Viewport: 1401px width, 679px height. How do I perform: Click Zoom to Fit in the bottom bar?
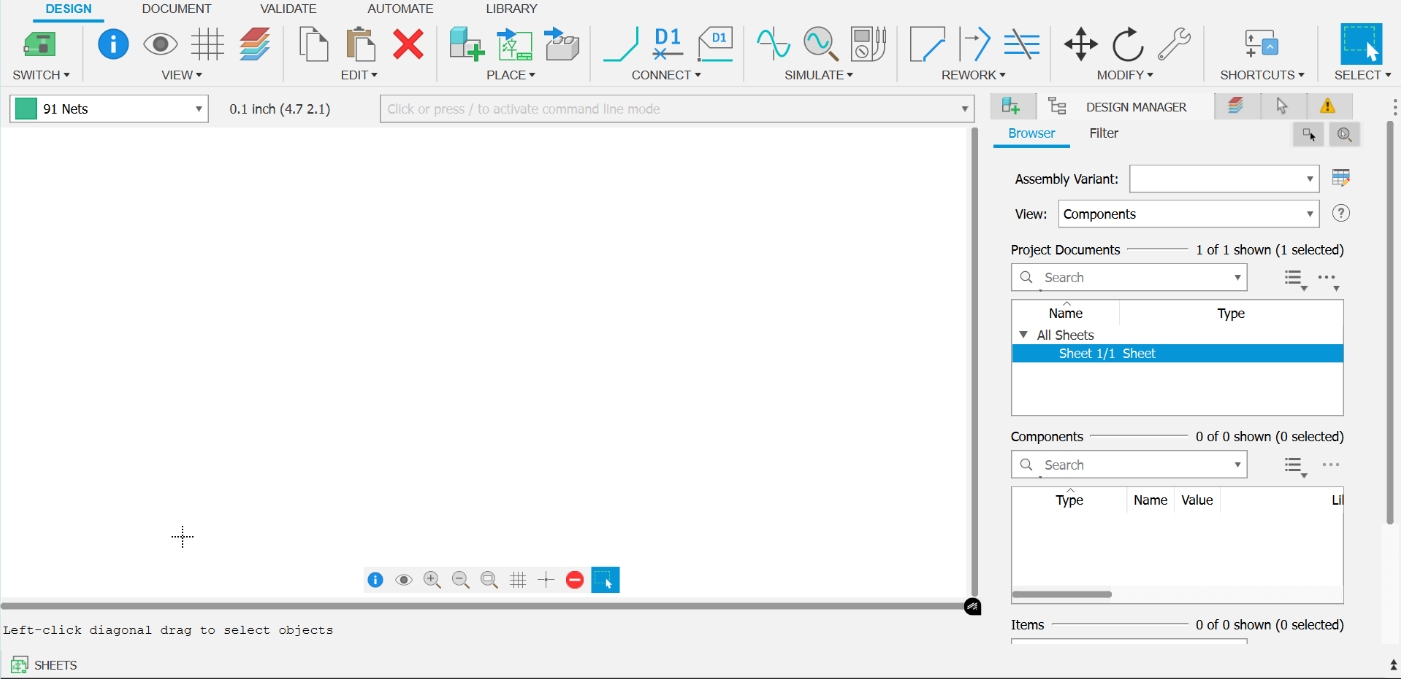[x=489, y=580]
